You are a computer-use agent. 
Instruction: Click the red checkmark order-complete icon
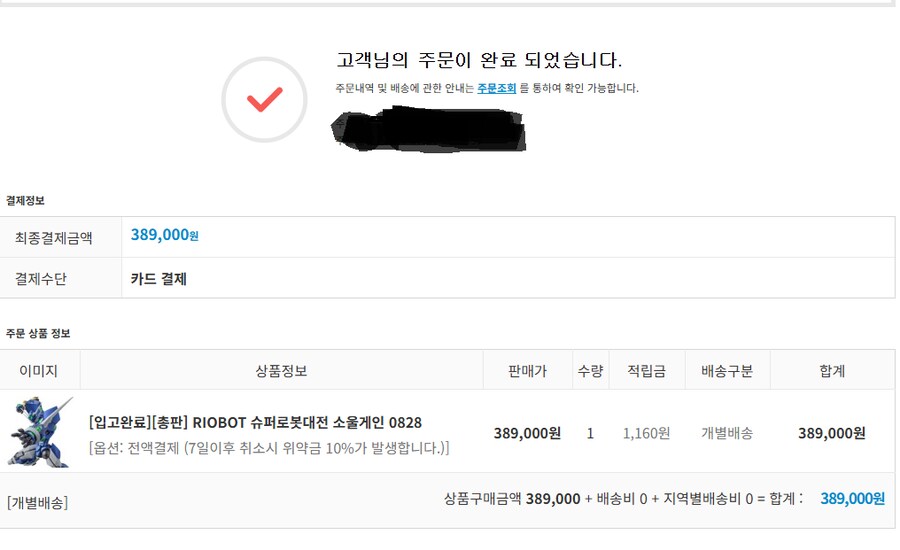pos(264,99)
